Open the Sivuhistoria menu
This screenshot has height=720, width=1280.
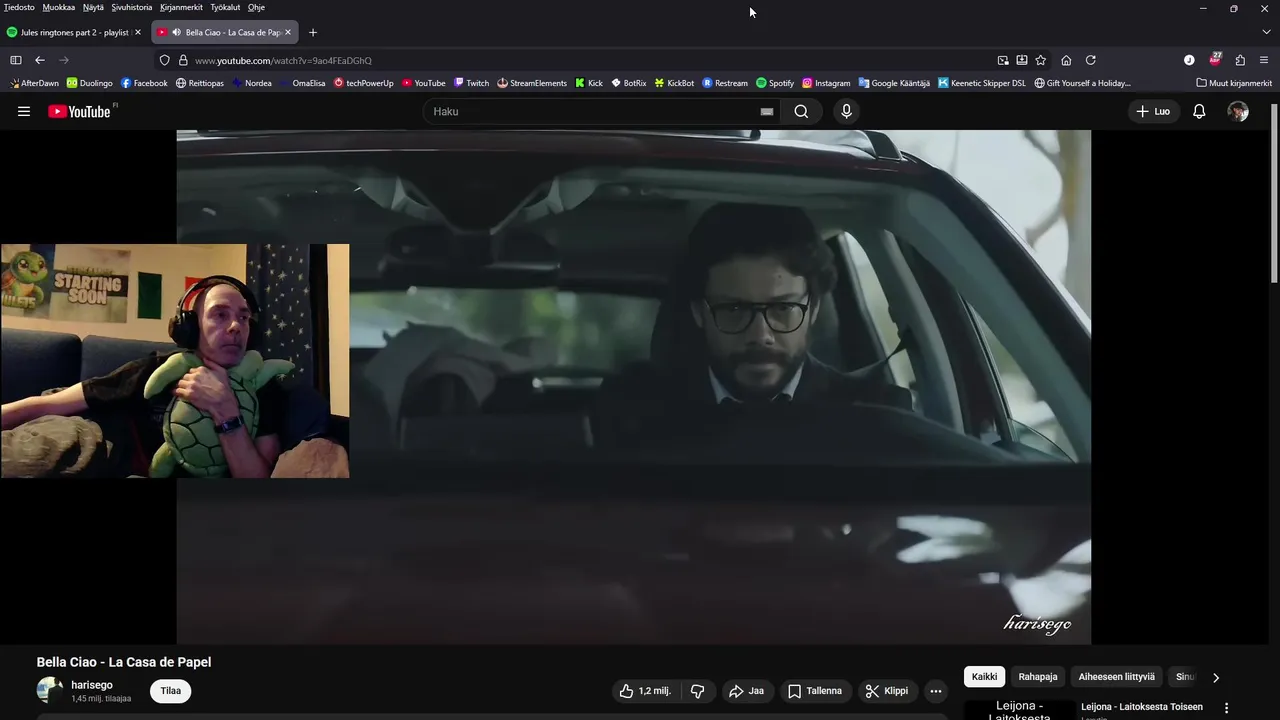[132, 7]
